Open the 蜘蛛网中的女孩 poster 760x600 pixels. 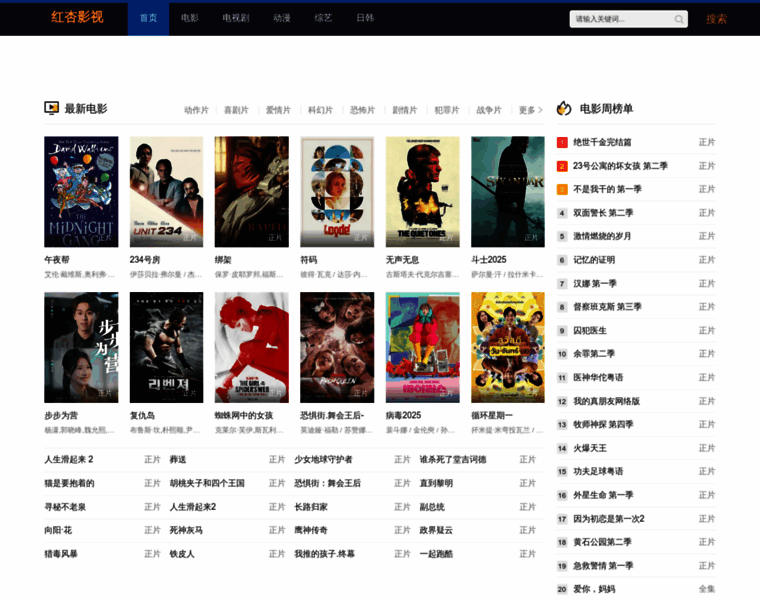(x=252, y=347)
